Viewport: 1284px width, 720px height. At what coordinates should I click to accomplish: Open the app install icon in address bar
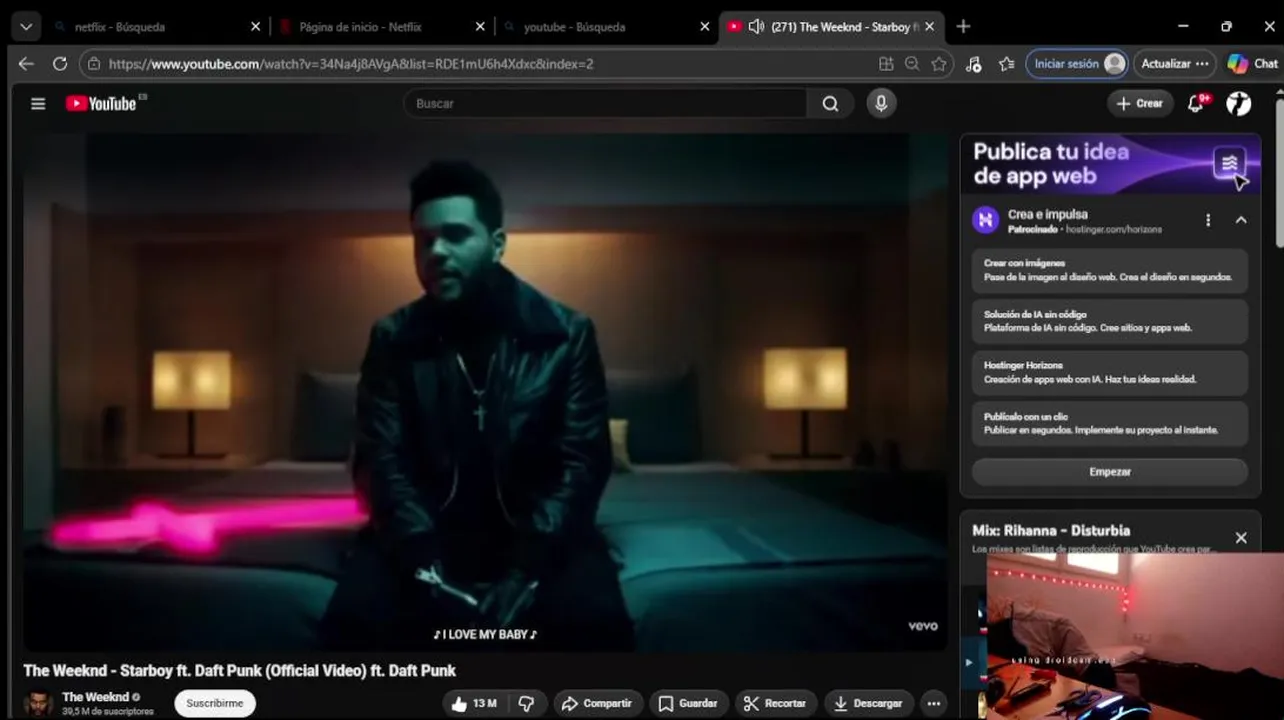(x=886, y=63)
